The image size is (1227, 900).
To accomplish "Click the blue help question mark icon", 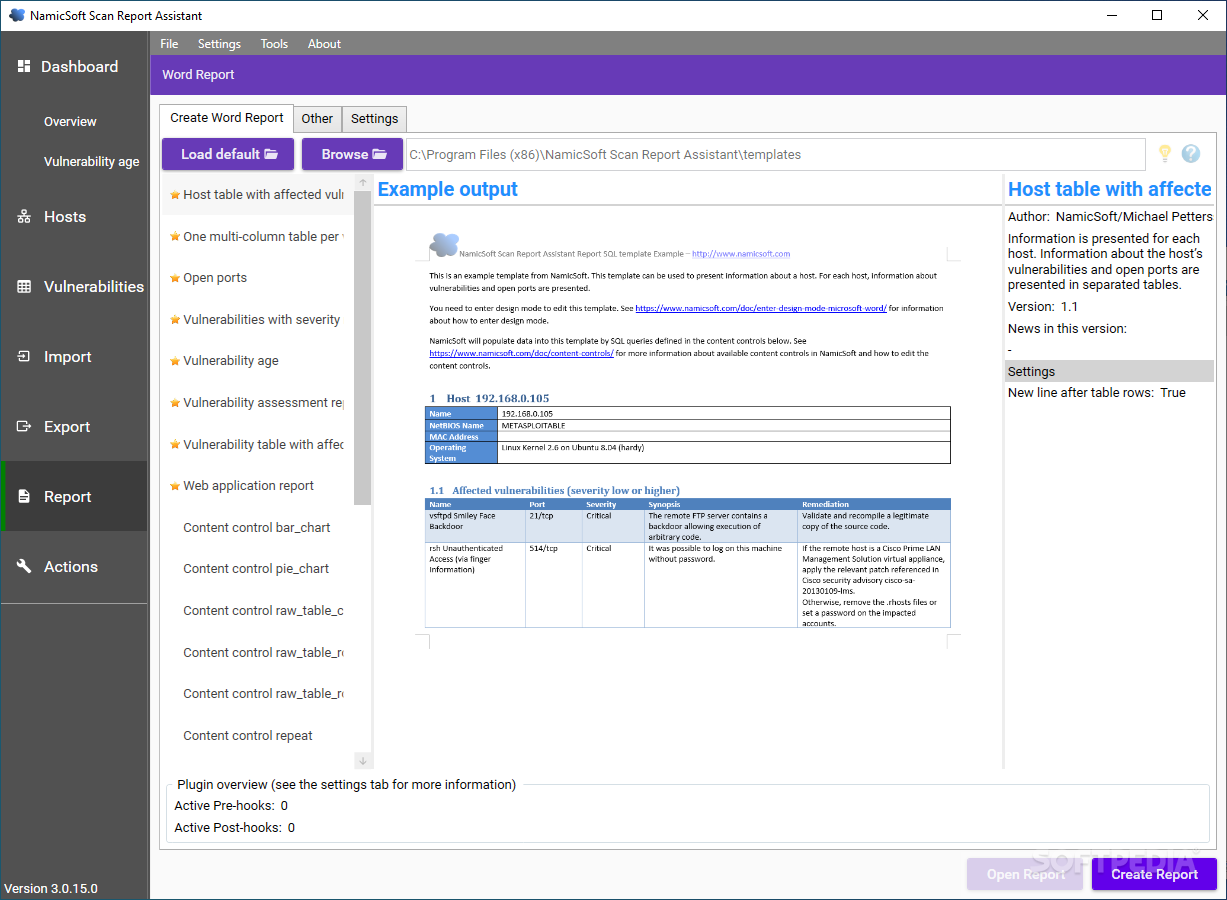I will [1190, 153].
